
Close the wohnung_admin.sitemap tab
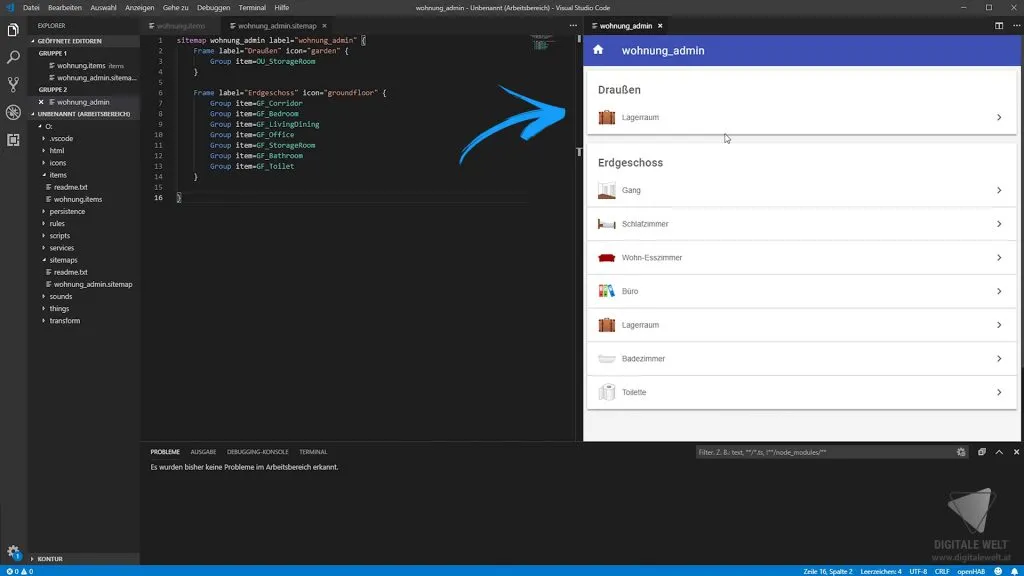click(x=324, y=26)
